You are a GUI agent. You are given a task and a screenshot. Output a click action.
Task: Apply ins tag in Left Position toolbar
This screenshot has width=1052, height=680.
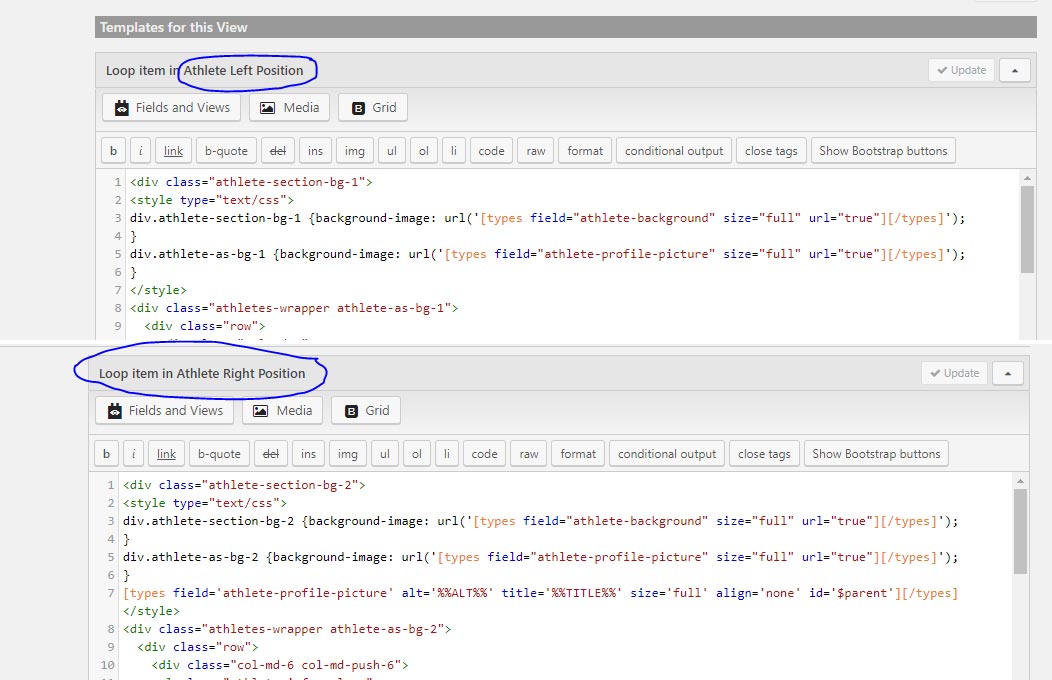pos(315,151)
